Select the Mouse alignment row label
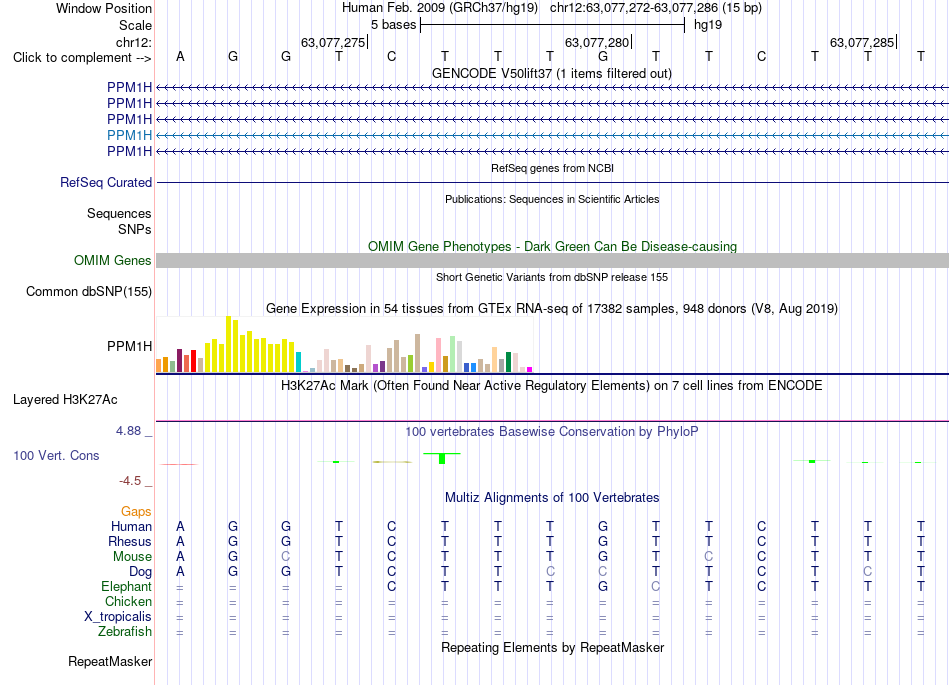 (132, 557)
